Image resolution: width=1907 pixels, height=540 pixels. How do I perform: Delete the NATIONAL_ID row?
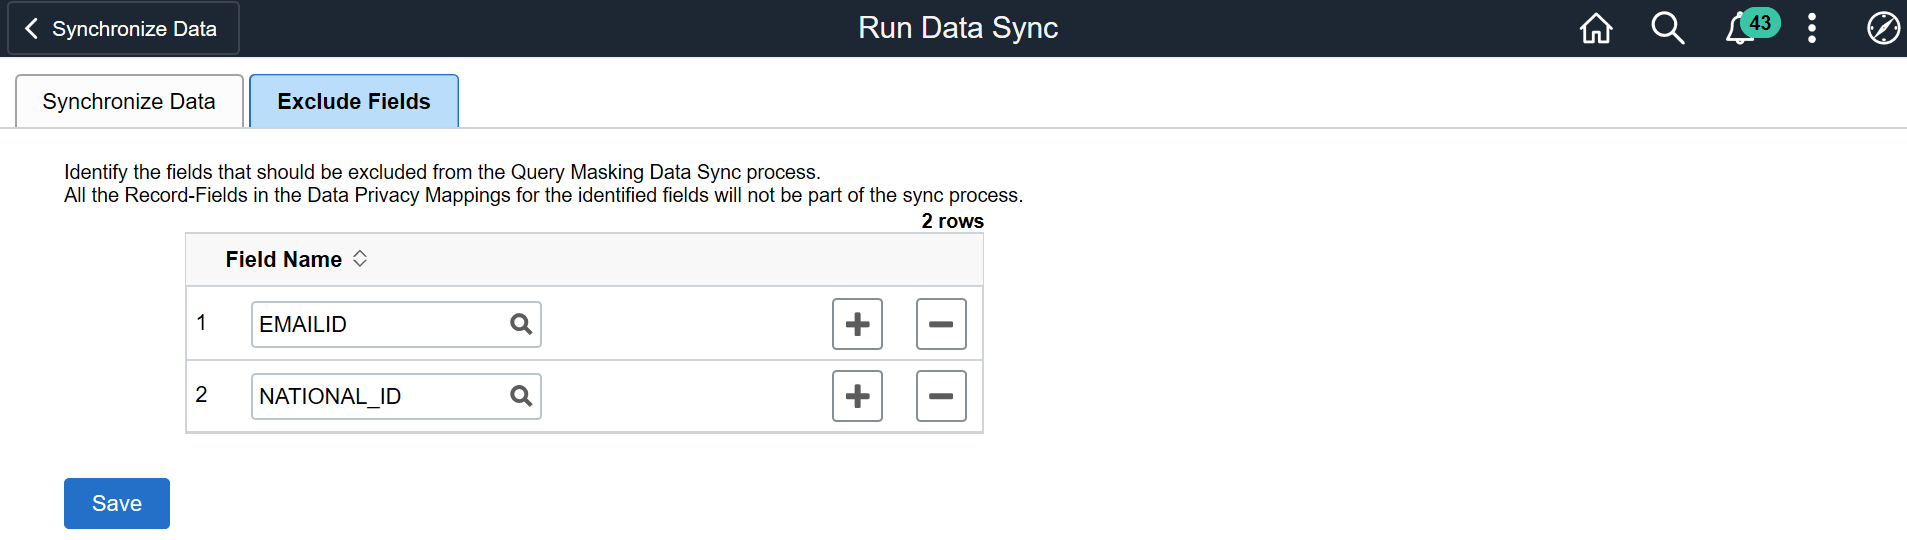[941, 396]
